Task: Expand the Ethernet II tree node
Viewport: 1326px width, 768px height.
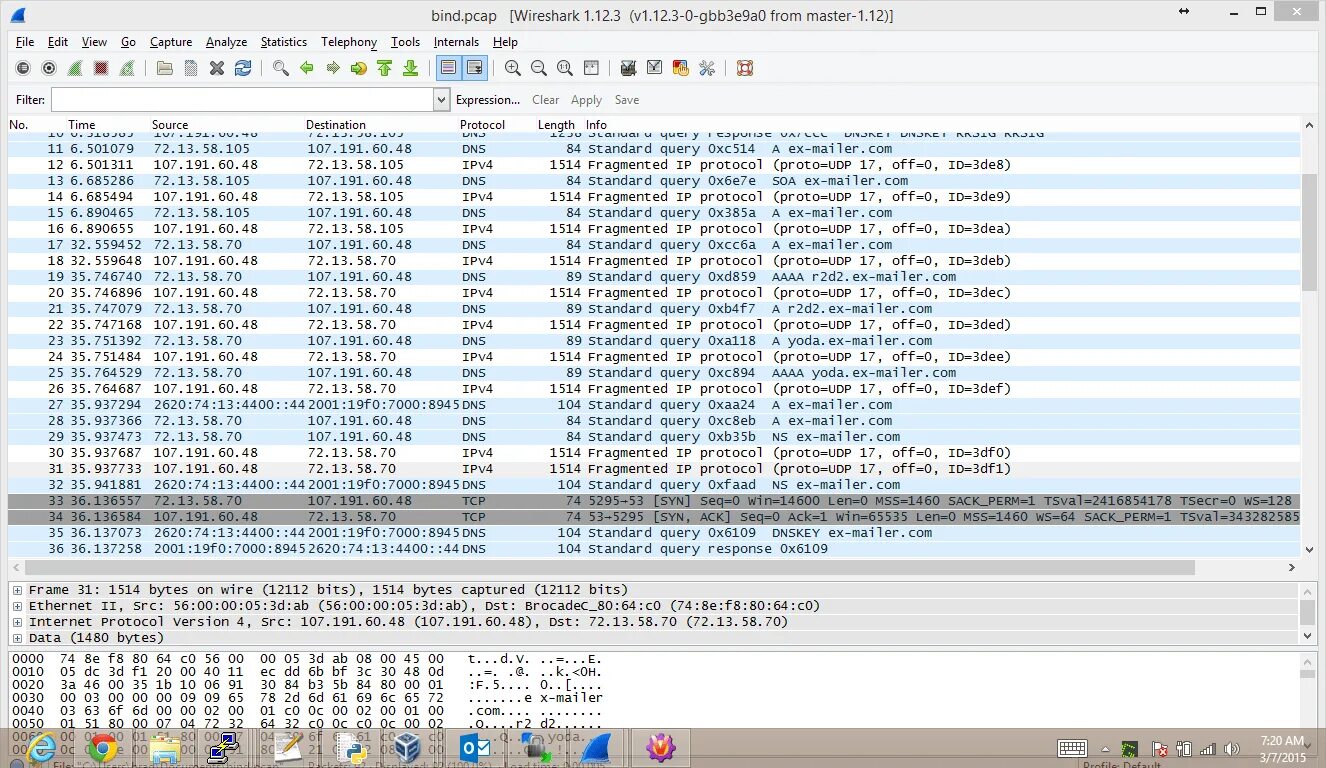Action: 17,606
